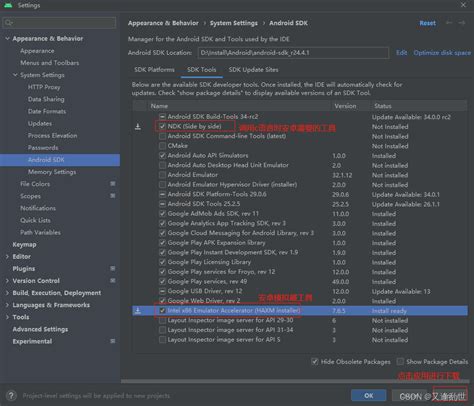Expand Languages & Frameworks section
Image resolution: width=474 pixels, height=406 pixels.
[7, 305]
